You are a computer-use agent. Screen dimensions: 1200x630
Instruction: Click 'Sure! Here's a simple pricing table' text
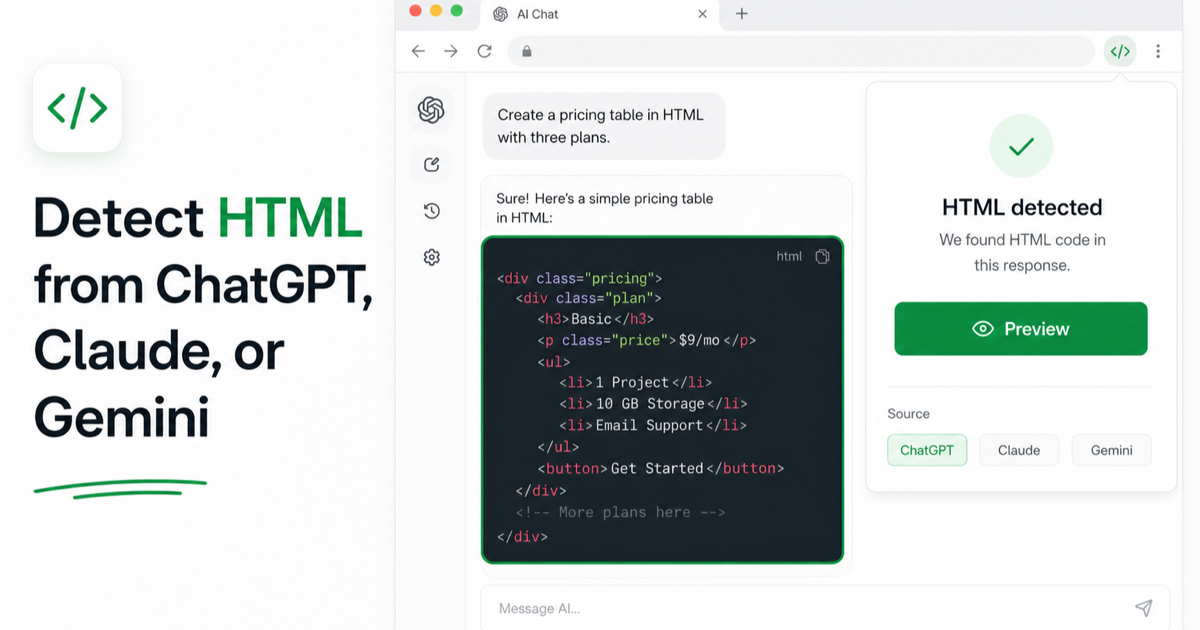point(605,198)
